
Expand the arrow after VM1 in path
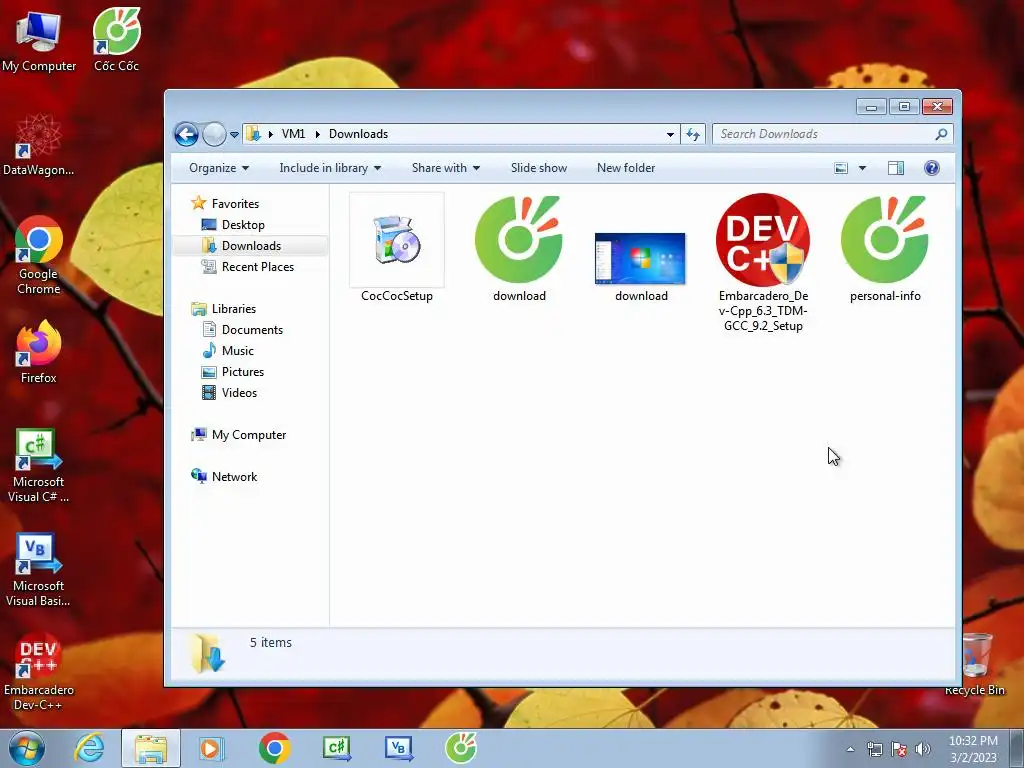(x=317, y=134)
